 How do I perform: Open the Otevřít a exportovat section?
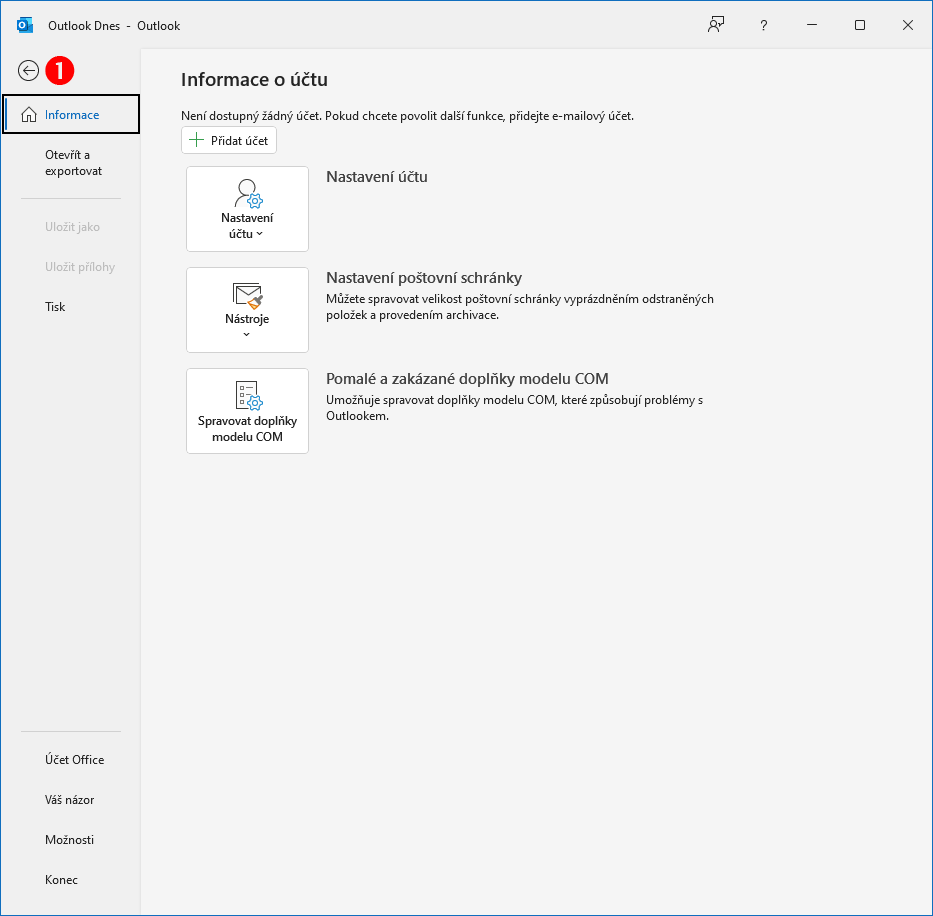point(73,162)
